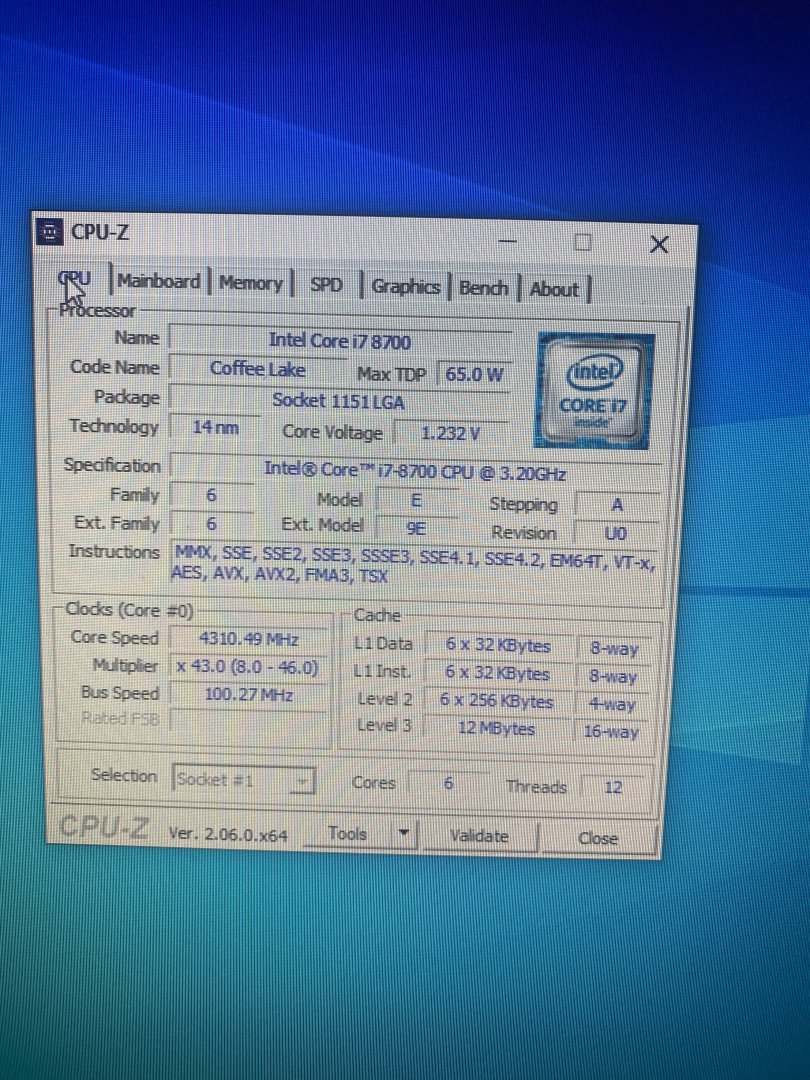The height and width of the screenshot is (1080, 810).
Task: Open the Bench tab
Action: tap(484, 288)
